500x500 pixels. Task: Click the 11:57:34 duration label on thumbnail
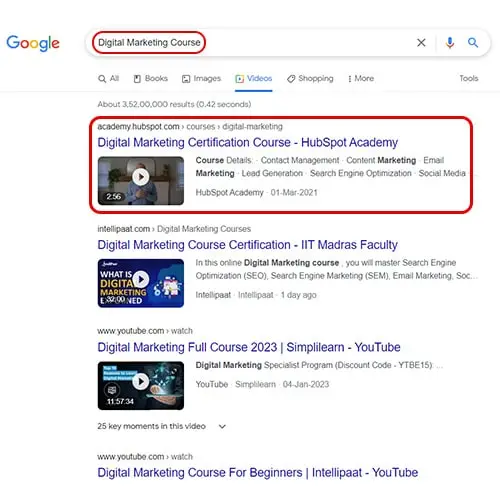(120, 401)
